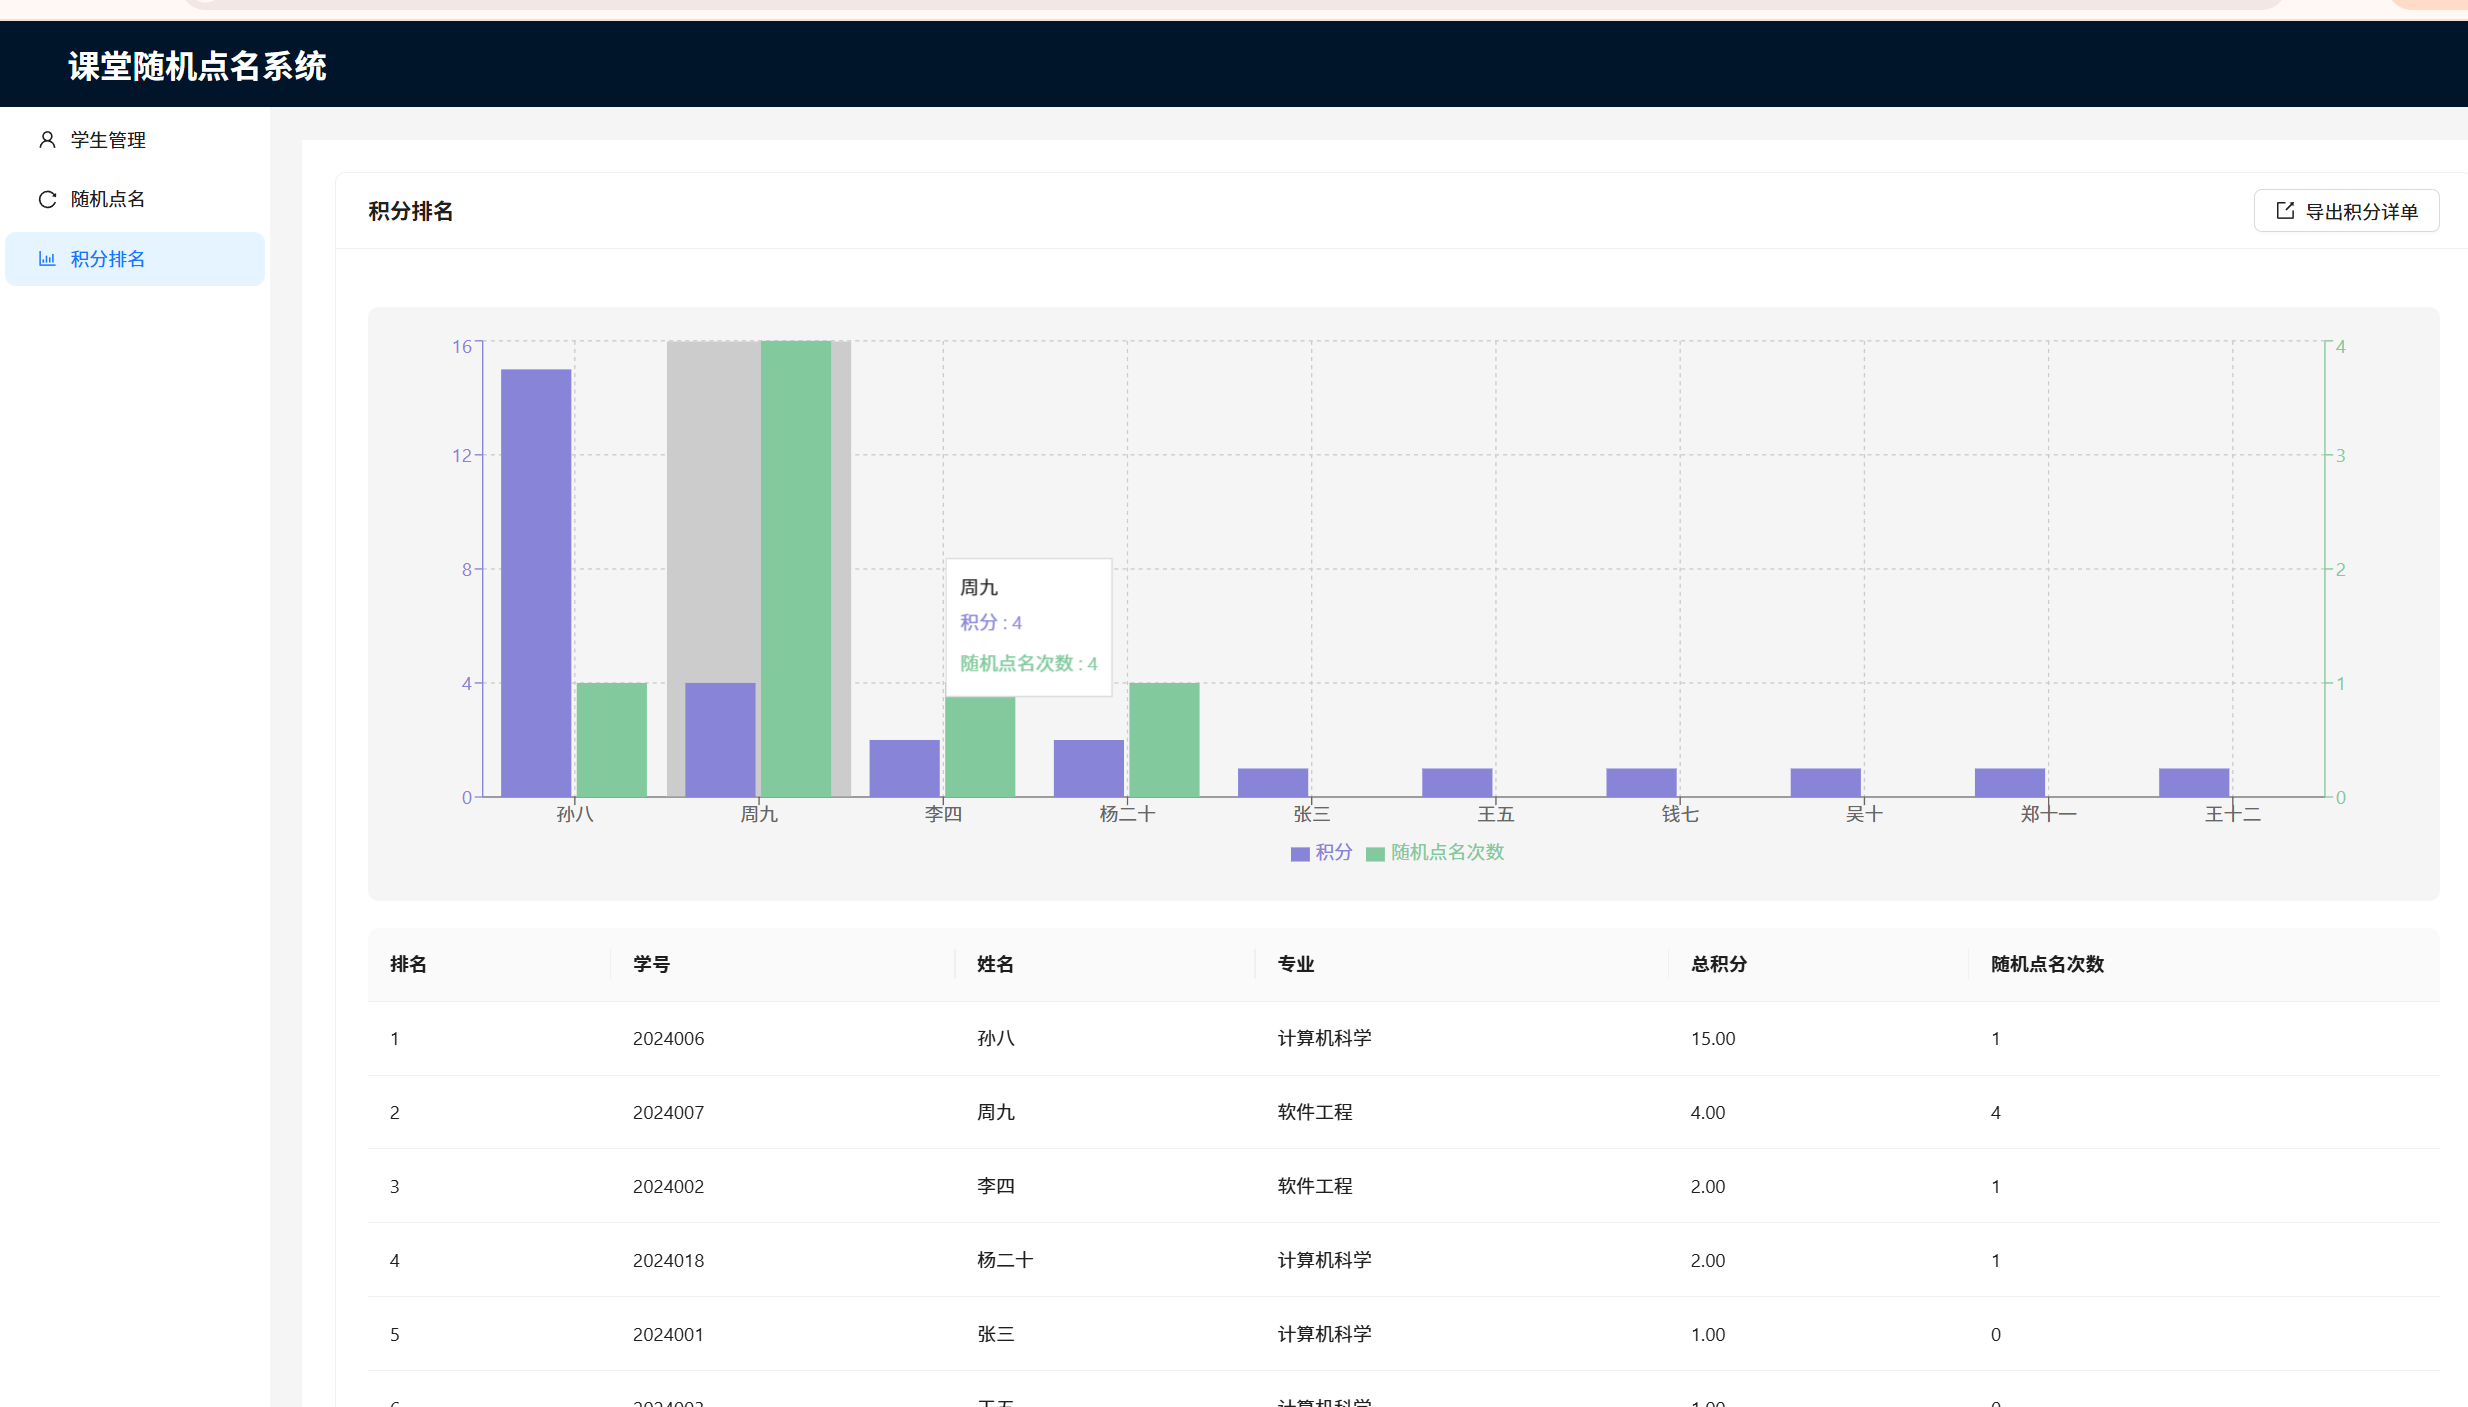Select table row for student 2024006
2468x1407 pixels.
tap(668, 1039)
